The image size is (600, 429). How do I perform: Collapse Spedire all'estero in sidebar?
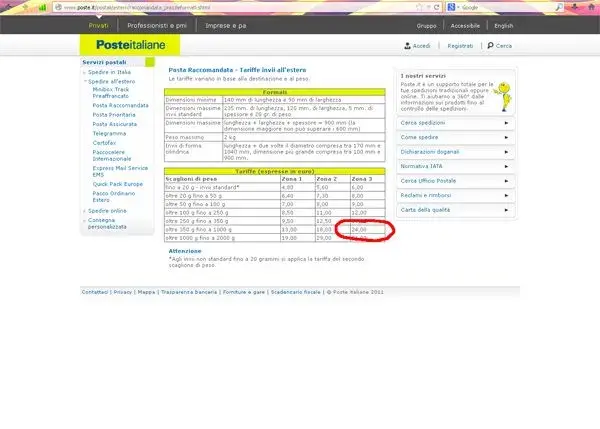click(x=111, y=82)
